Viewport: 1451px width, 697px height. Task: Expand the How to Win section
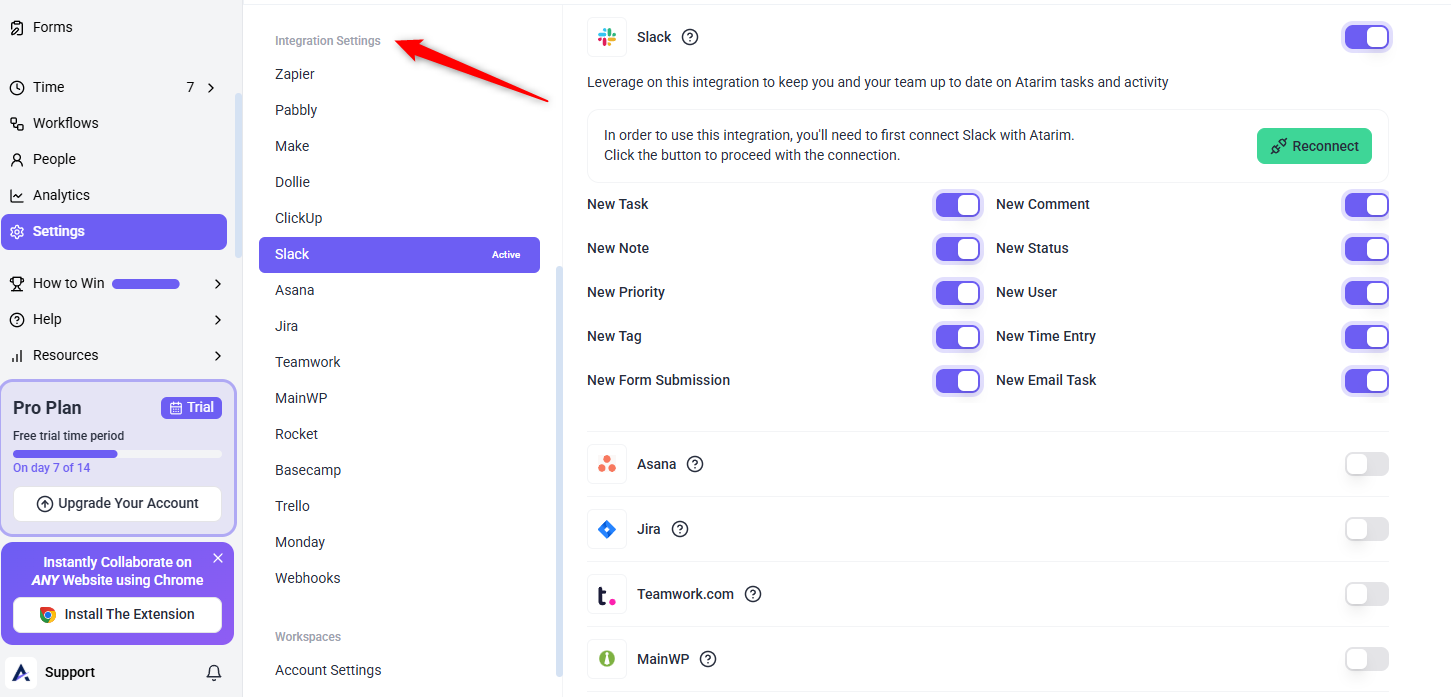(x=217, y=284)
